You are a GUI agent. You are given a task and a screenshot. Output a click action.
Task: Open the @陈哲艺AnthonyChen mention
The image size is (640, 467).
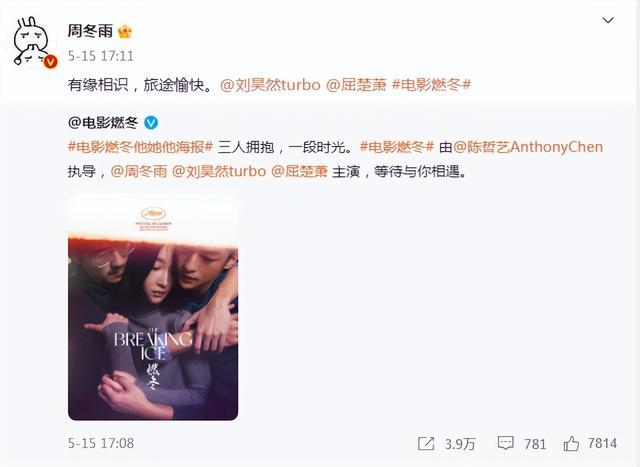(x=528, y=147)
